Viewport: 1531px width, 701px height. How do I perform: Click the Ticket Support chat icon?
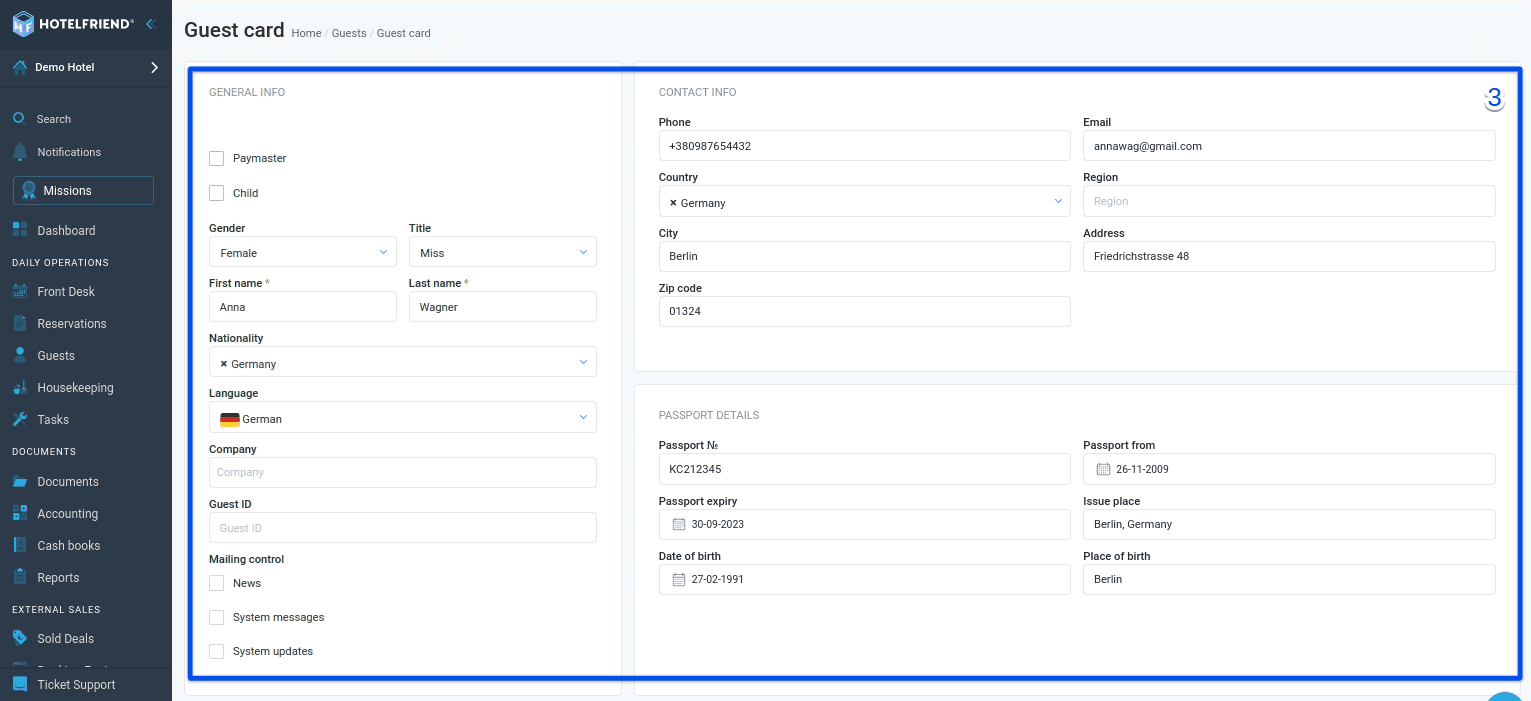(x=20, y=684)
